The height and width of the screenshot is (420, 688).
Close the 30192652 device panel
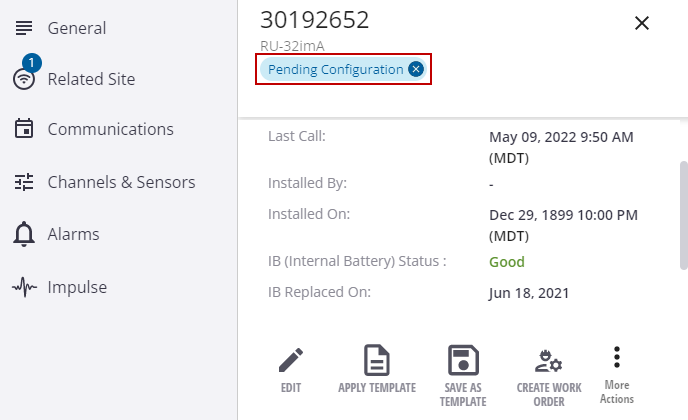642,23
